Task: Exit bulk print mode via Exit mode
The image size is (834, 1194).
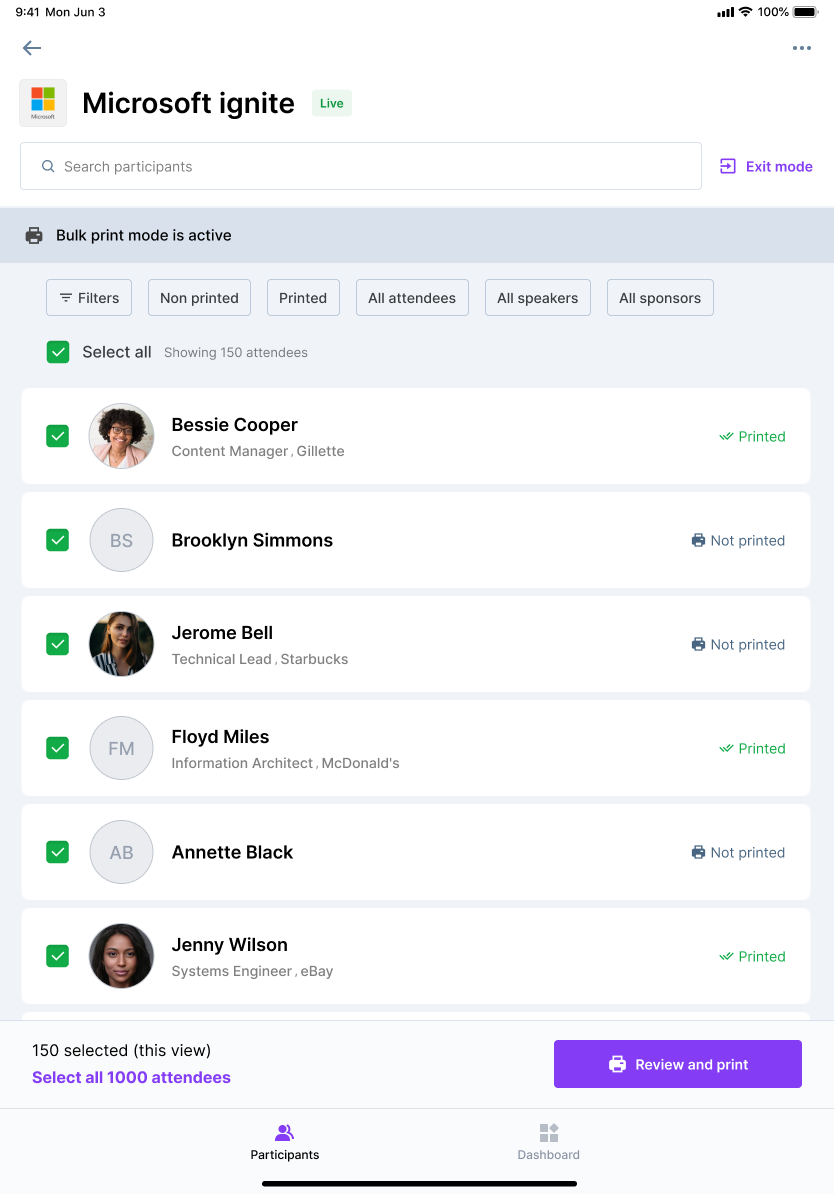Action: point(766,166)
